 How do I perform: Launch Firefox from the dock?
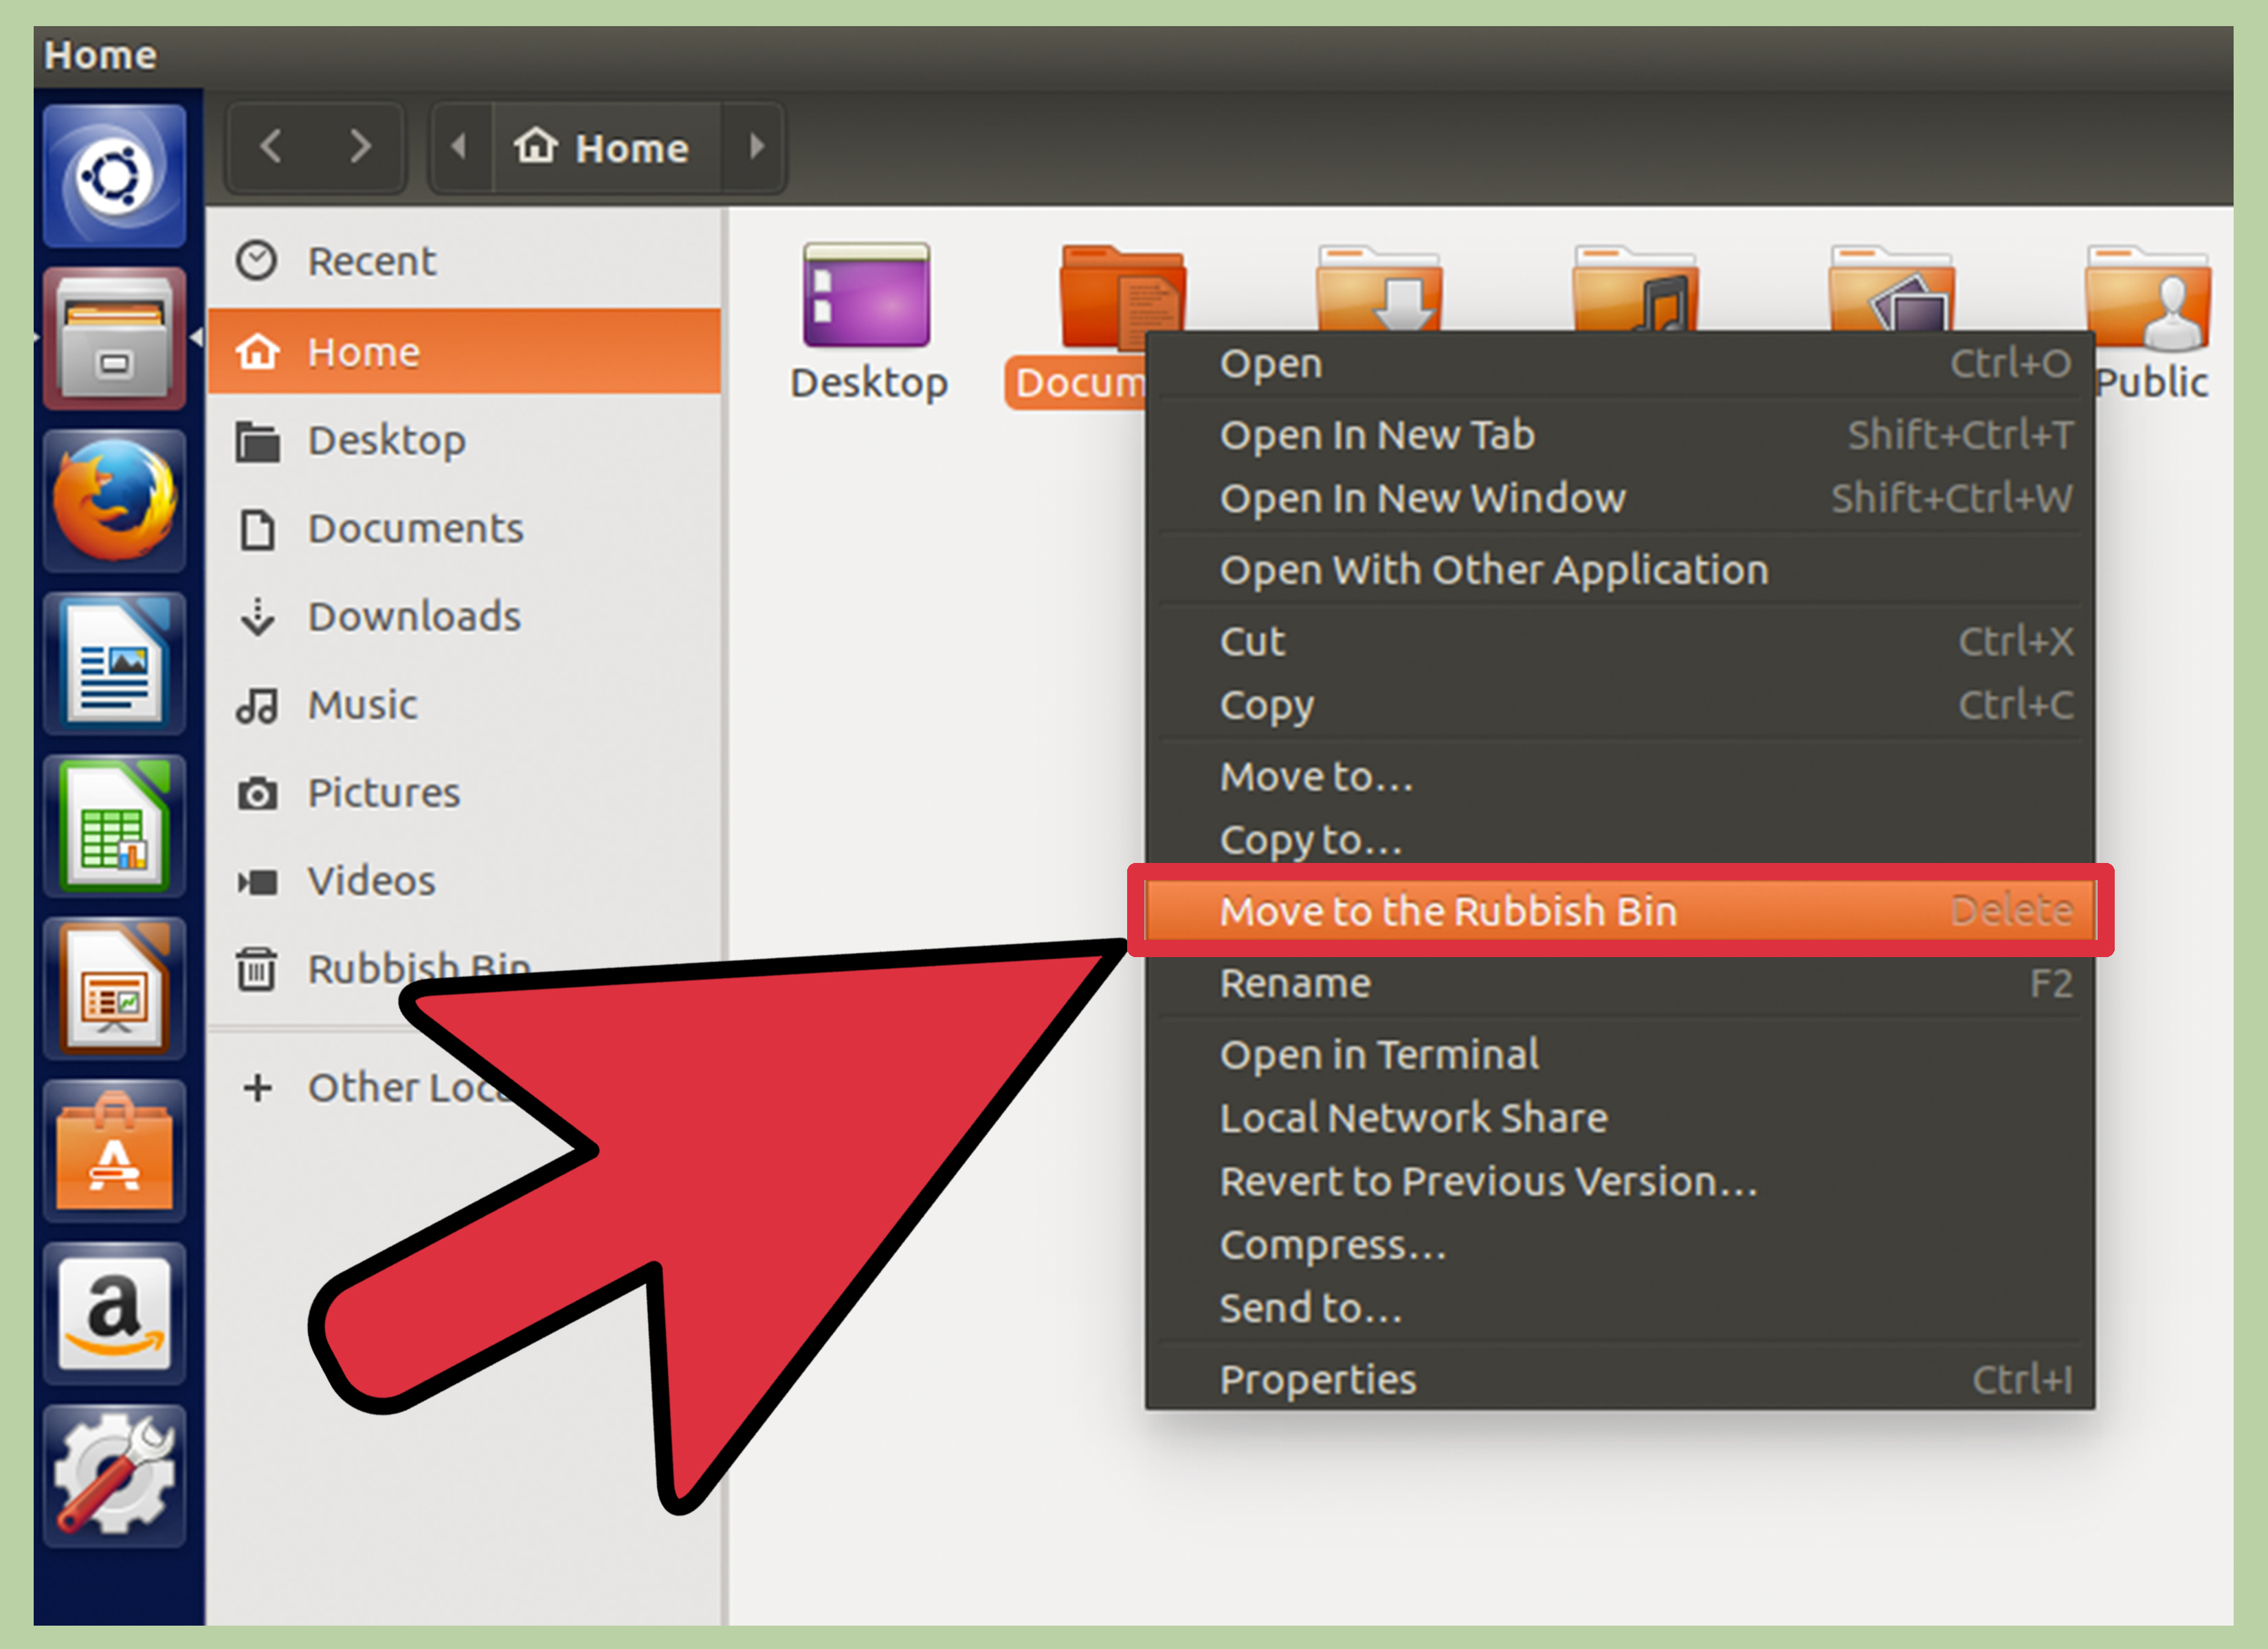114,501
